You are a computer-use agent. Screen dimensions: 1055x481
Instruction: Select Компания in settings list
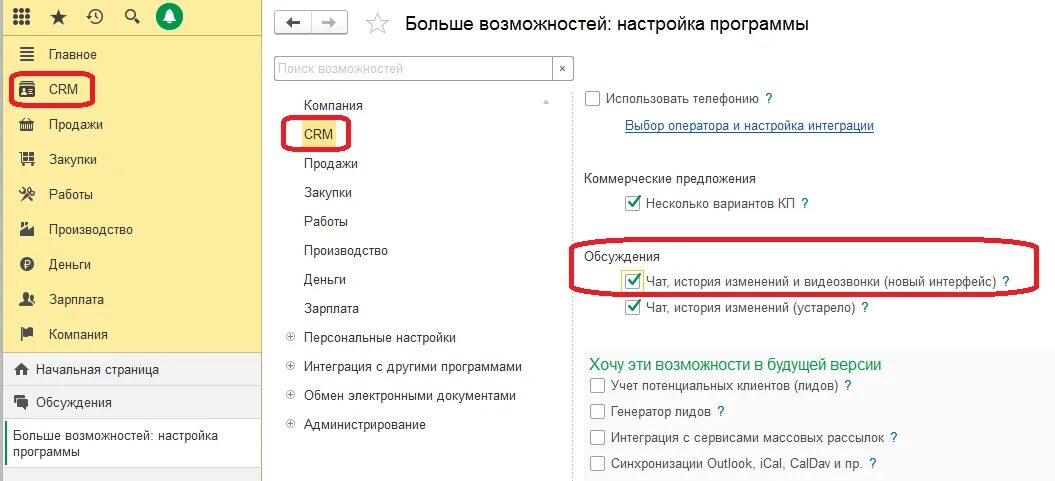333,106
